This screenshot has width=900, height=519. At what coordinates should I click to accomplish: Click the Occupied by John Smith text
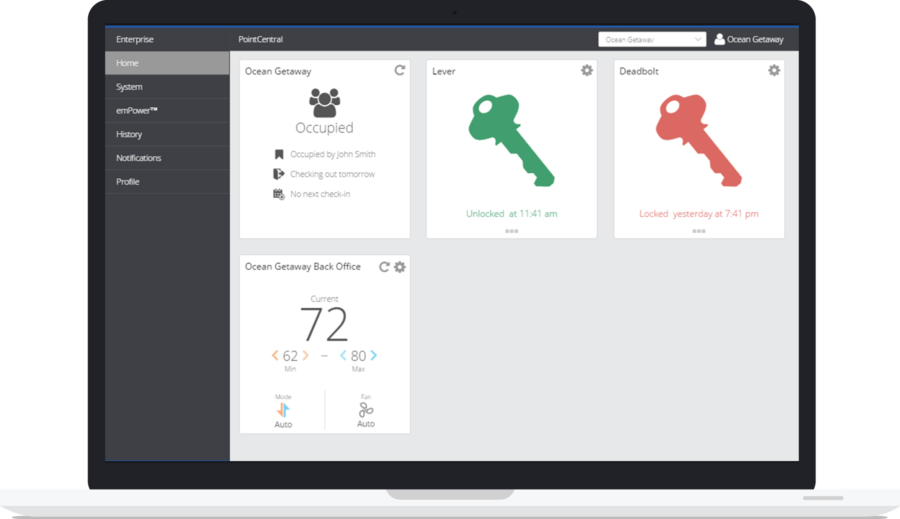coord(333,154)
